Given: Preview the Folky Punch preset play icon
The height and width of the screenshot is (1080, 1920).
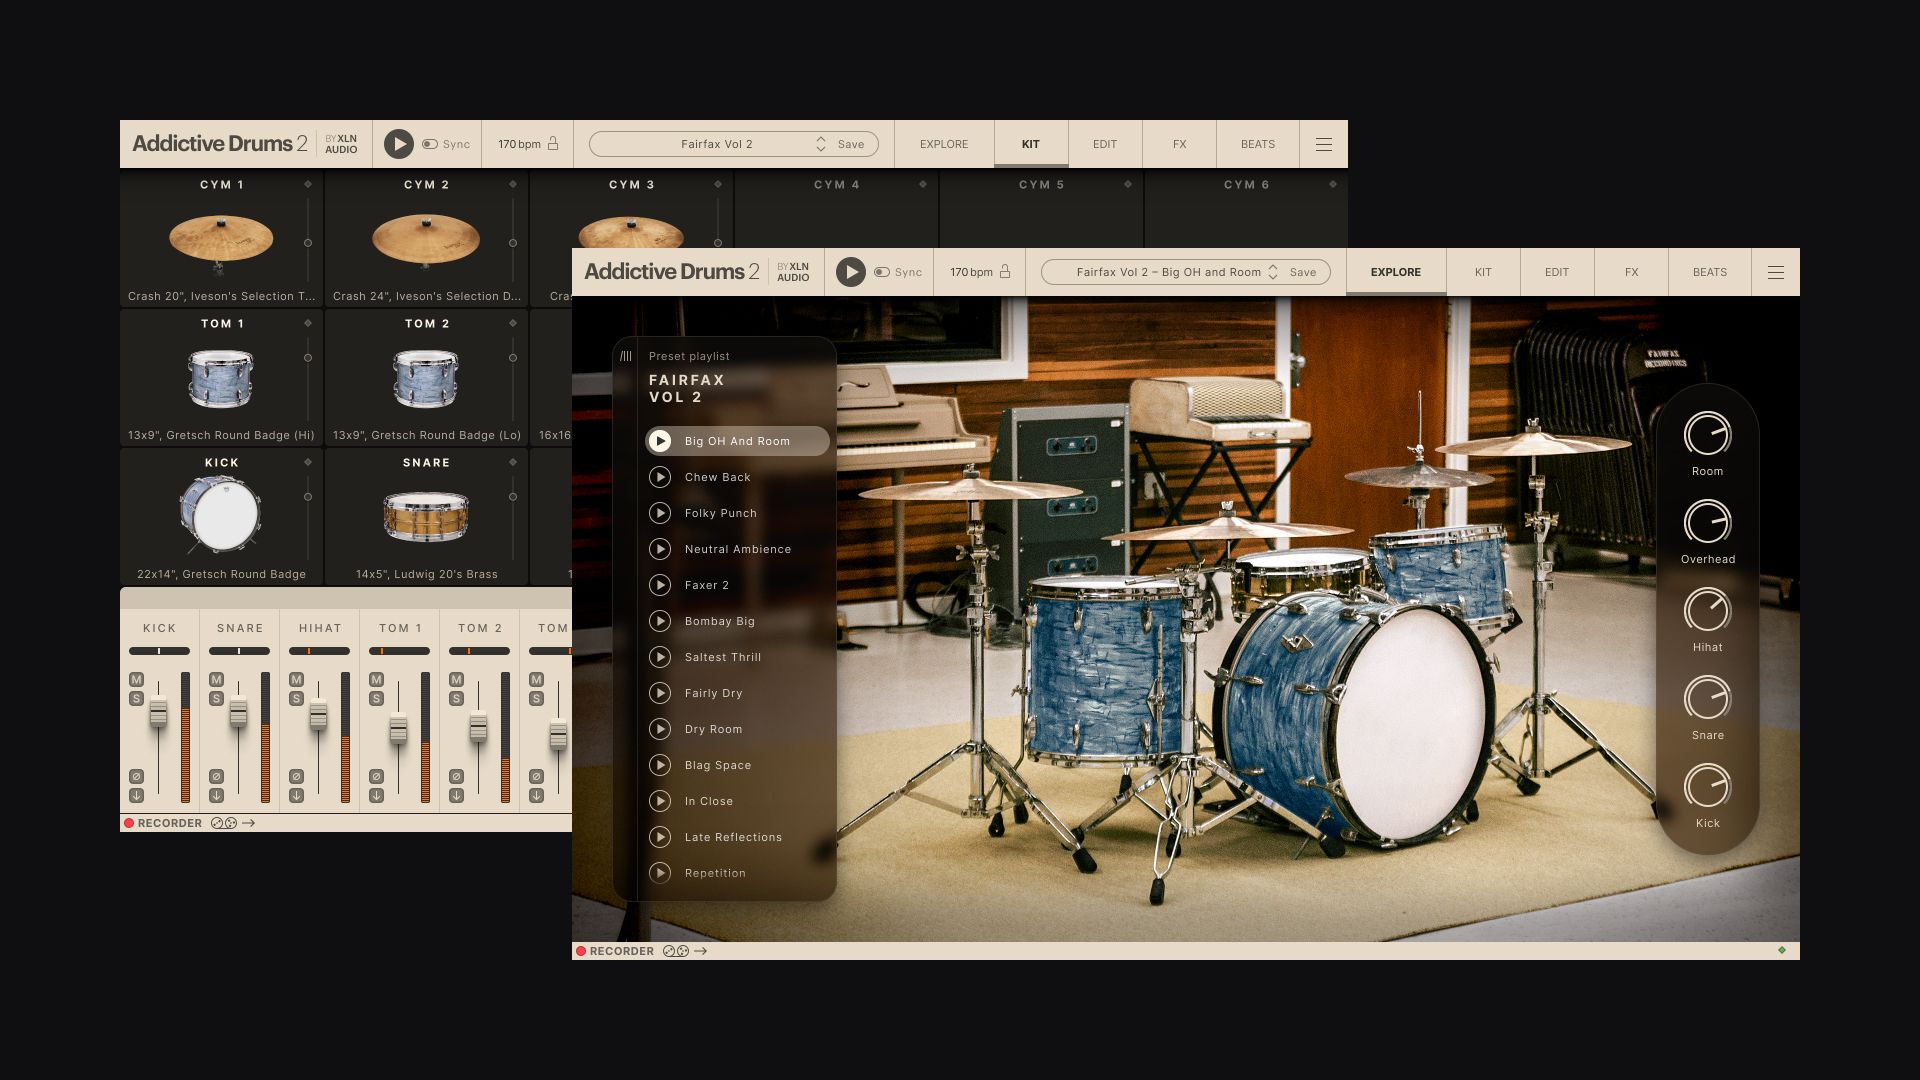Looking at the screenshot, I should pyautogui.click(x=660, y=513).
